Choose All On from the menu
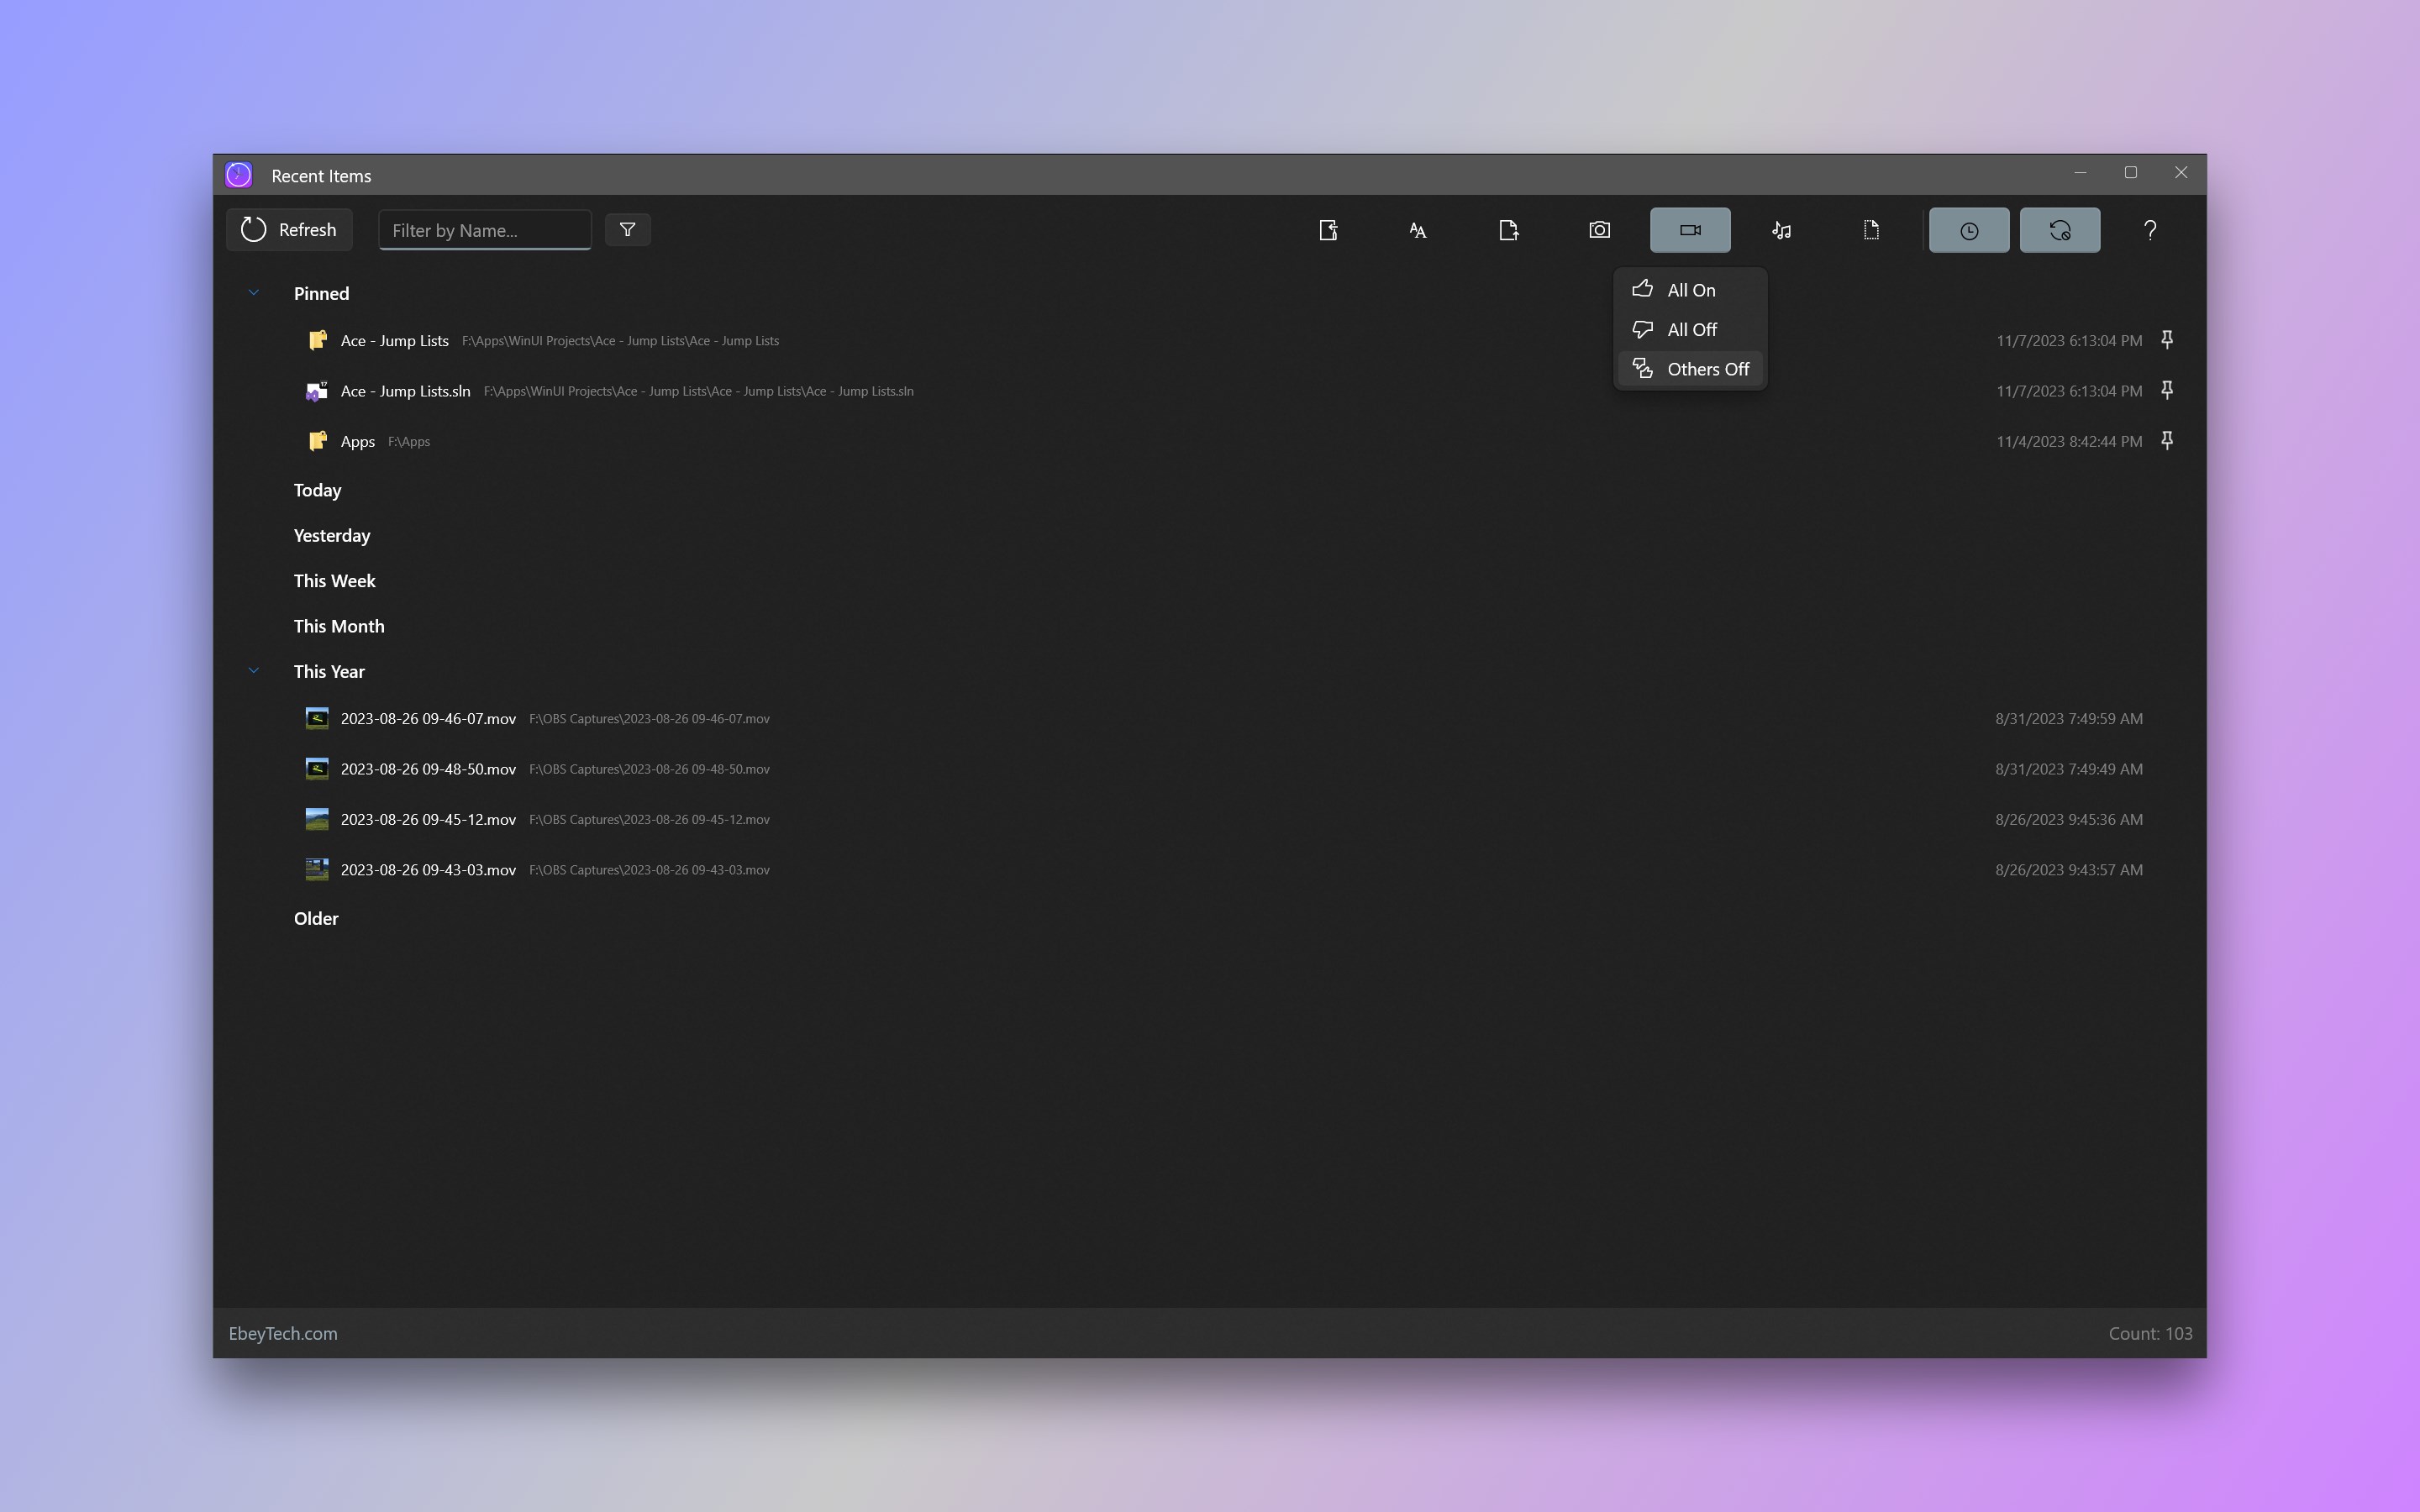 [1690, 290]
